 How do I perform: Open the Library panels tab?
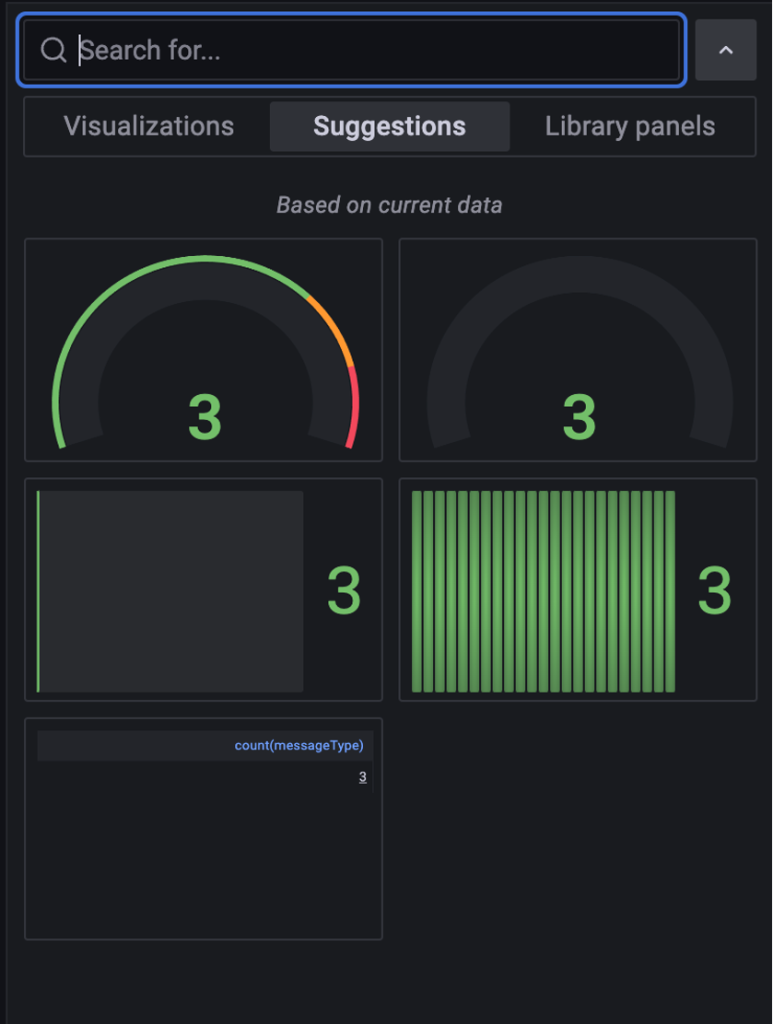pos(630,126)
